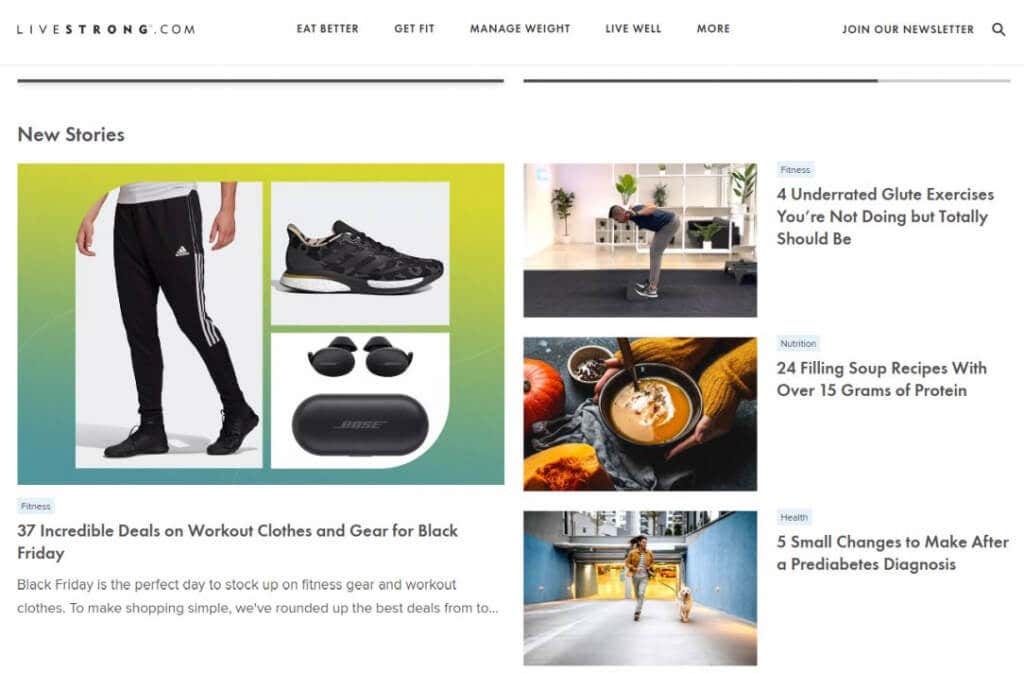This screenshot has height=673, width=1024.
Task: Open the Get Fit menu
Action: coord(414,29)
